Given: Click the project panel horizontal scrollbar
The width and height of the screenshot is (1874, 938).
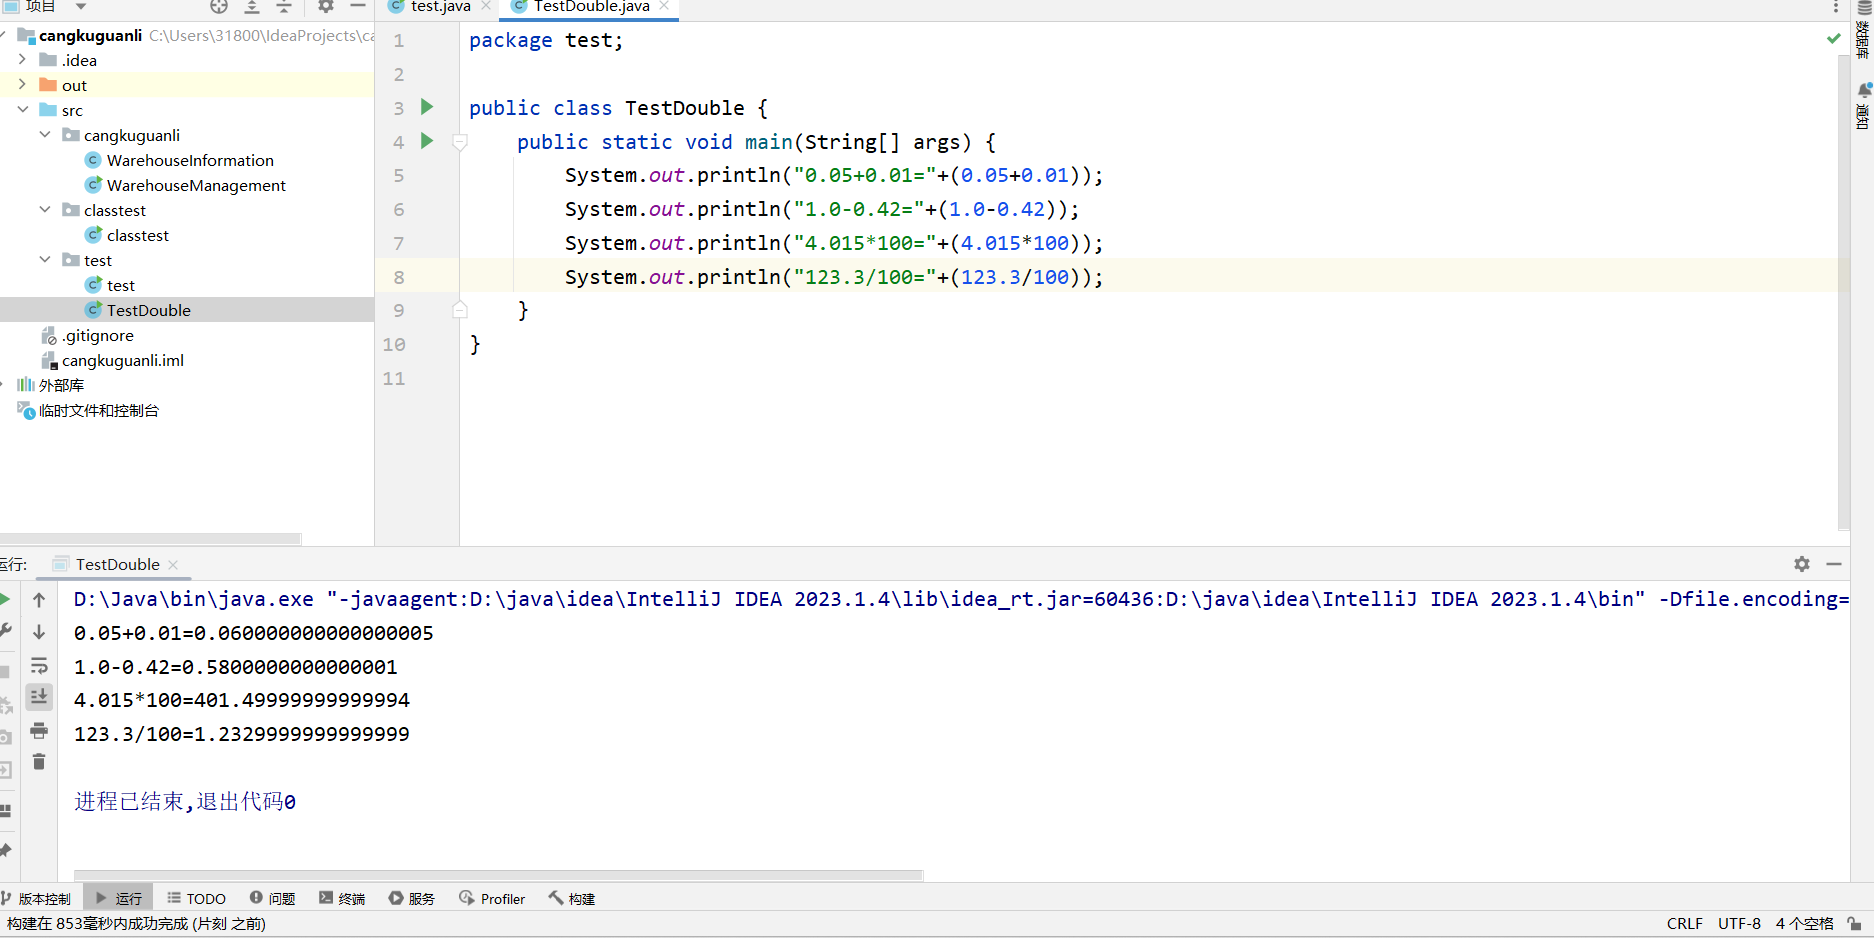Looking at the screenshot, I should (x=150, y=538).
